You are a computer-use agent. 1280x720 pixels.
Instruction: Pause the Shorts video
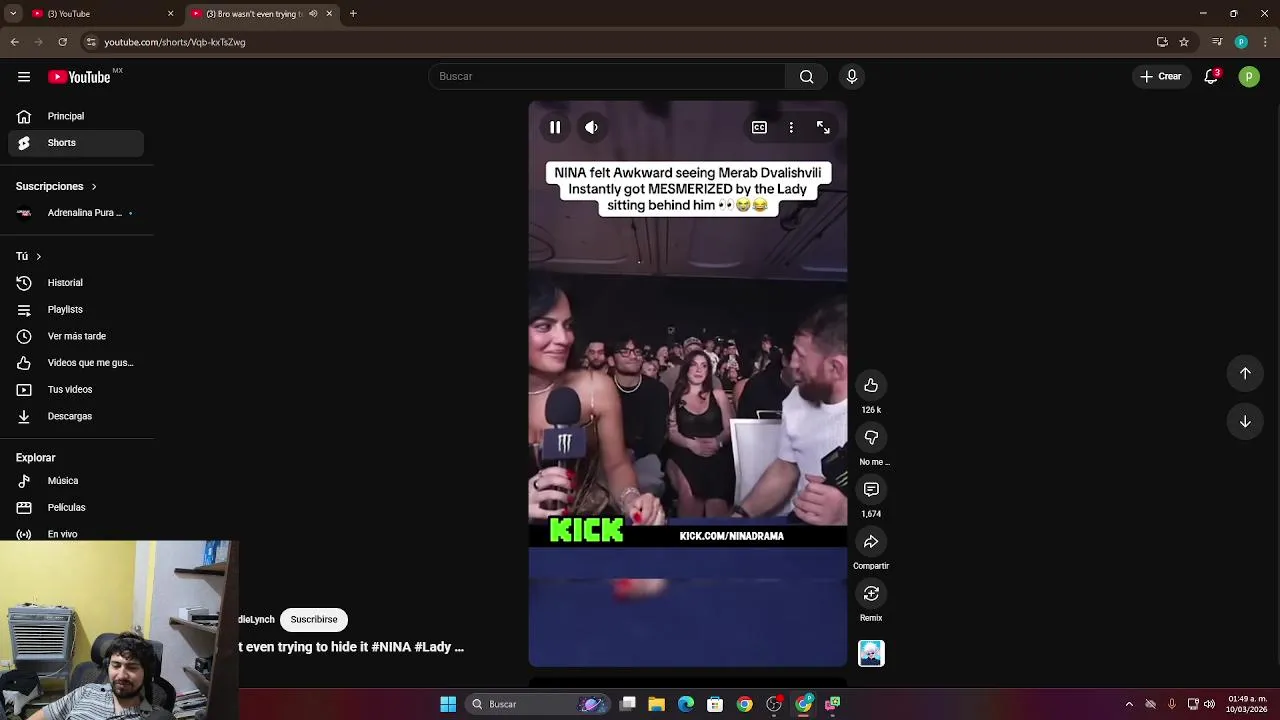coord(555,127)
